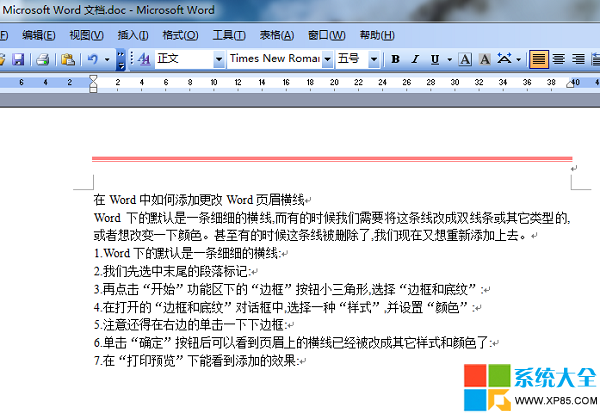Toggle align right
The image size is (600, 413).
[x=578, y=59]
